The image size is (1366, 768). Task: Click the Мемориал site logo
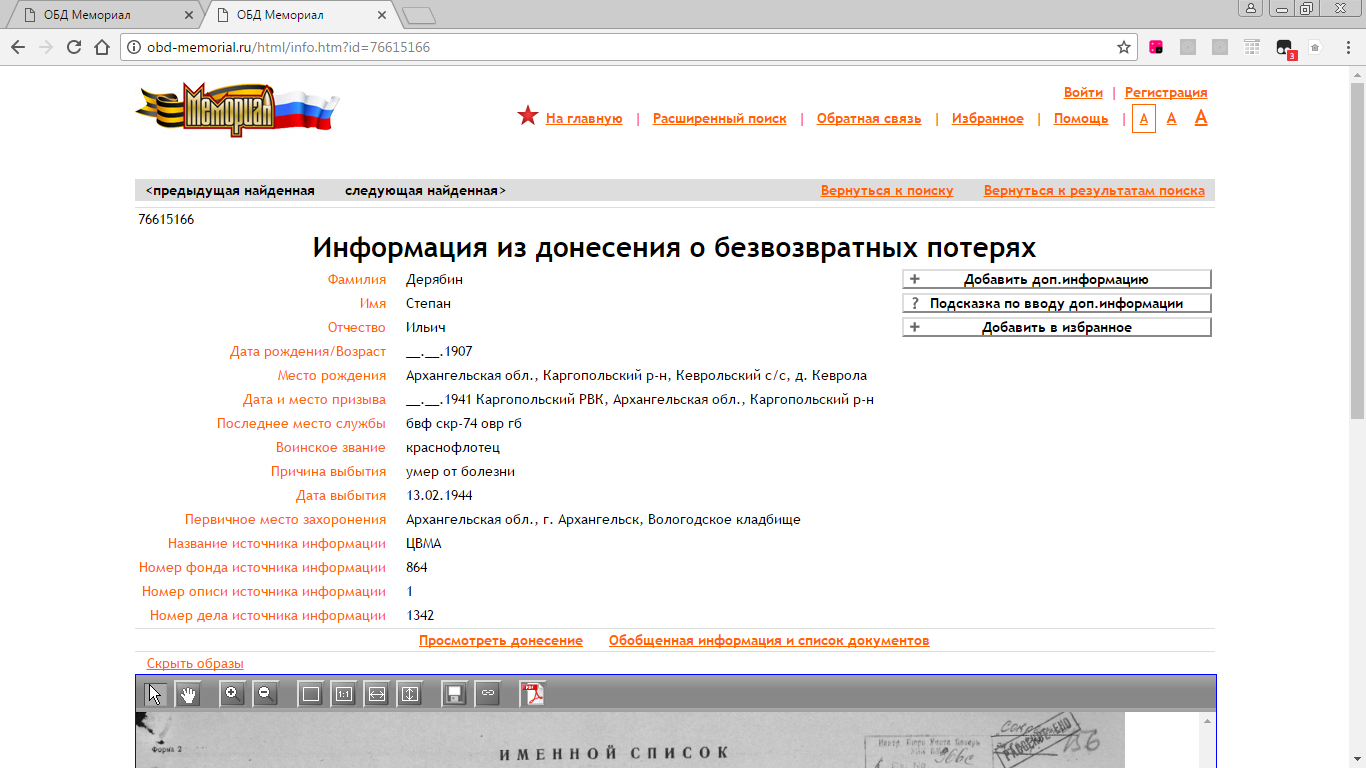click(237, 109)
